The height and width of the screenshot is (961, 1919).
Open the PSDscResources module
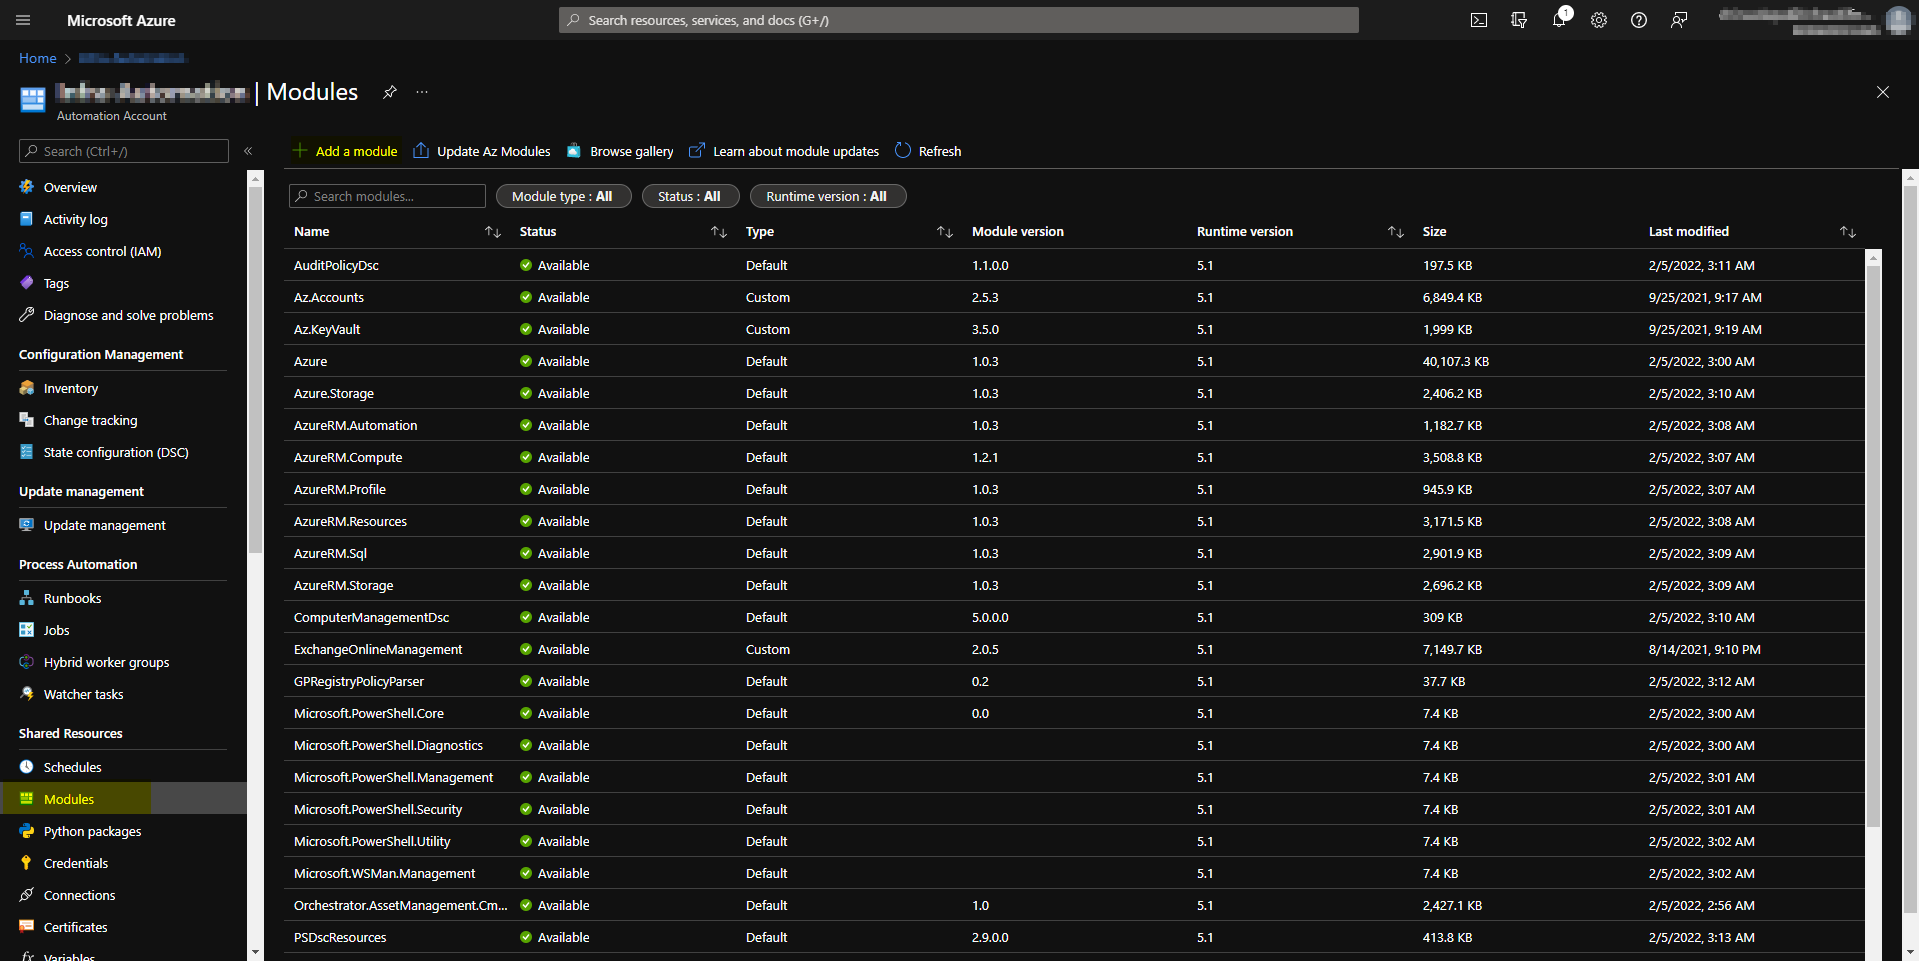340,937
